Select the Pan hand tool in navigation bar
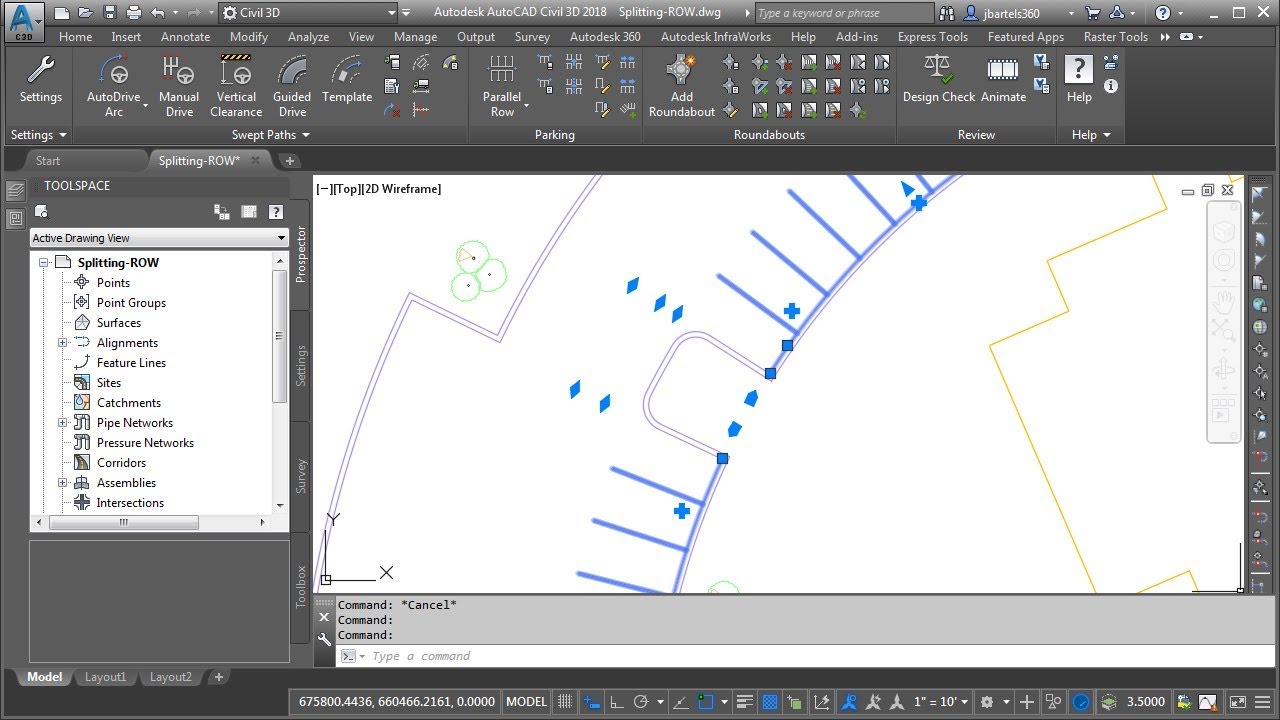The image size is (1280, 720). point(1223,301)
